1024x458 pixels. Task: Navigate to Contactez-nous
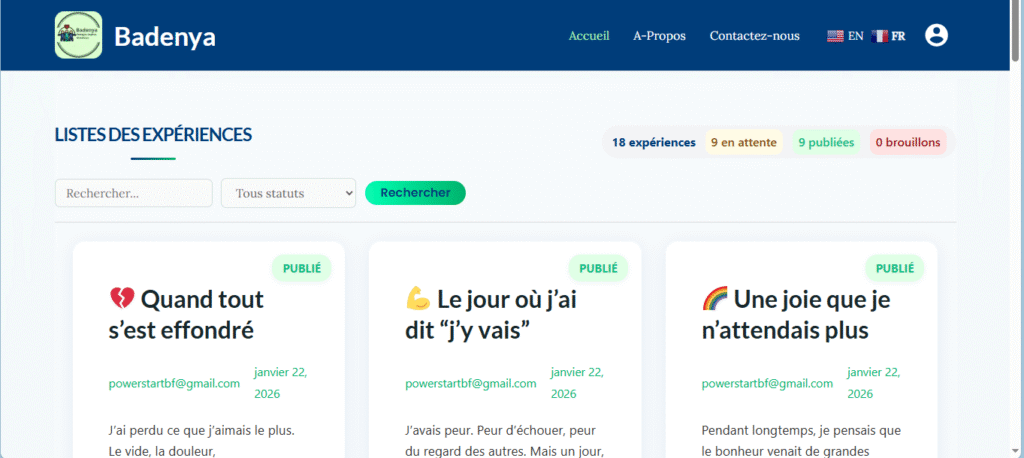click(x=754, y=36)
